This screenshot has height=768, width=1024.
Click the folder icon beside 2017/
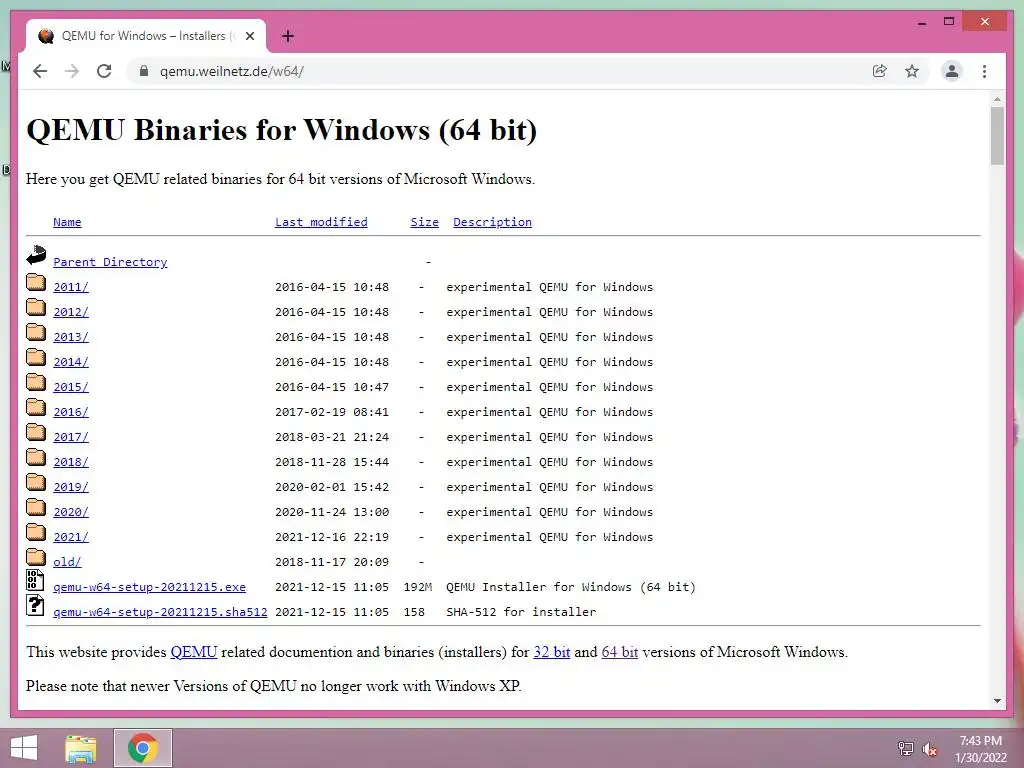(x=36, y=432)
